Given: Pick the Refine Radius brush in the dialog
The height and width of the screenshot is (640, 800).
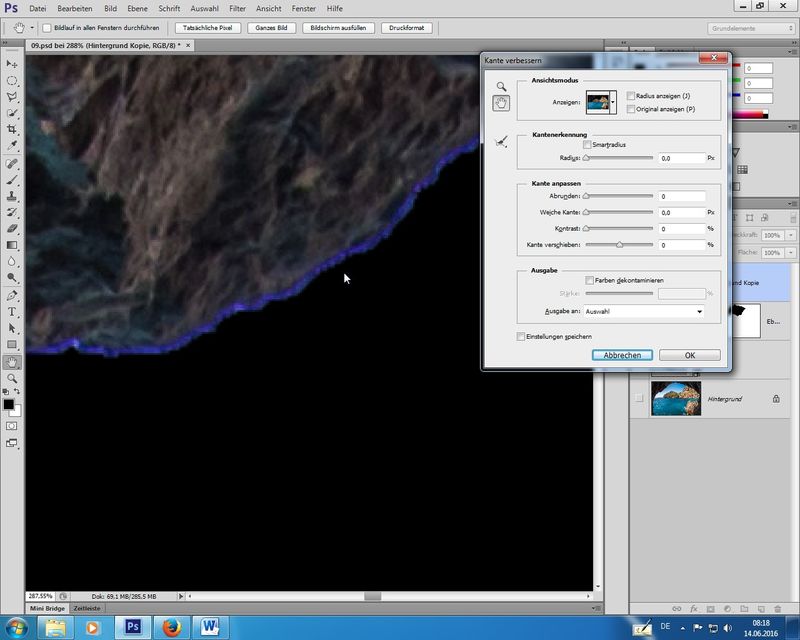Looking at the screenshot, I should coord(502,142).
